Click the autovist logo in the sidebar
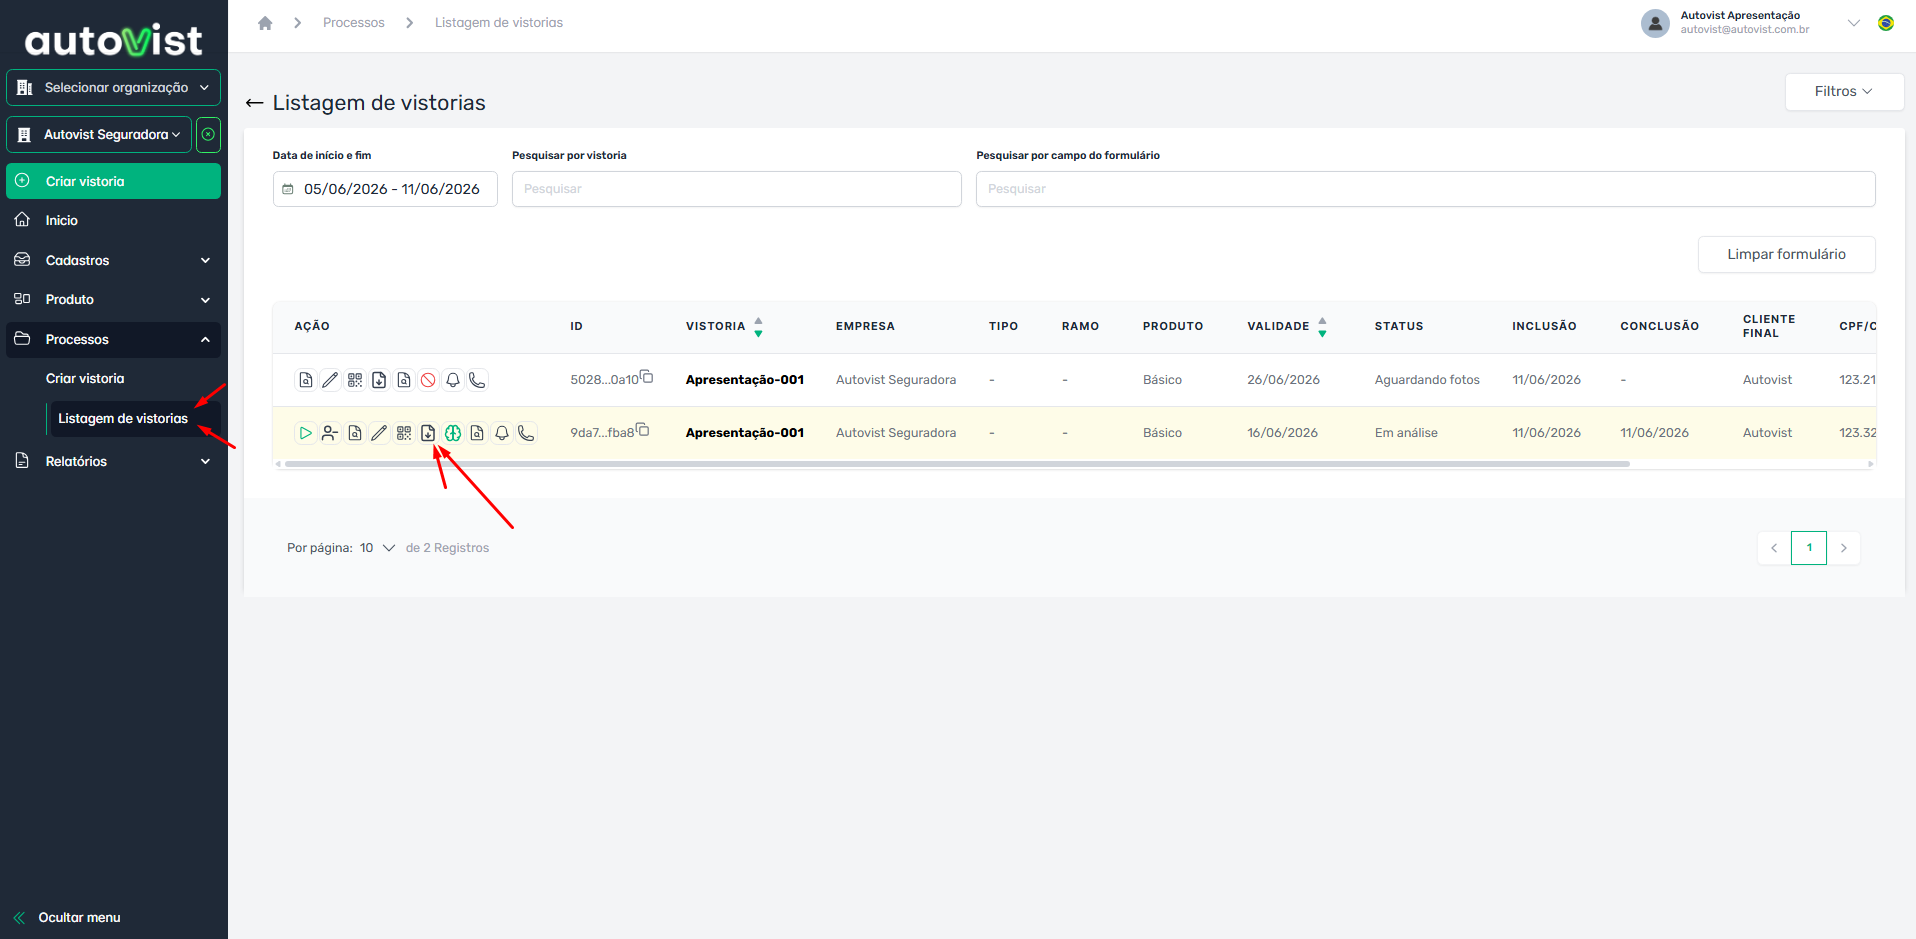This screenshot has width=1916, height=939. point(113,40)
